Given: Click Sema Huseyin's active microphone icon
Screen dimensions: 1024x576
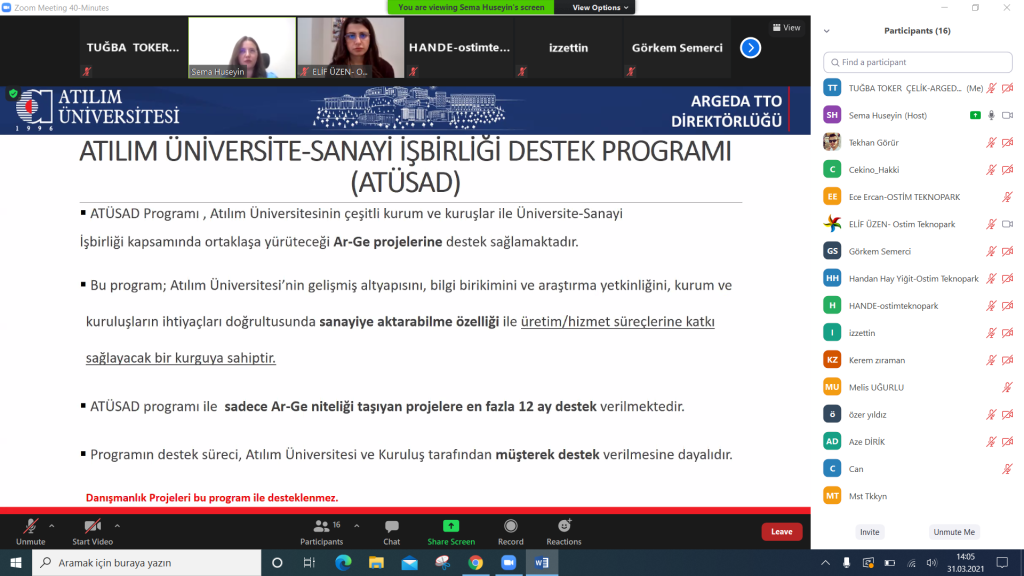Looking at the screenshot, I should [x=991, y=115].
